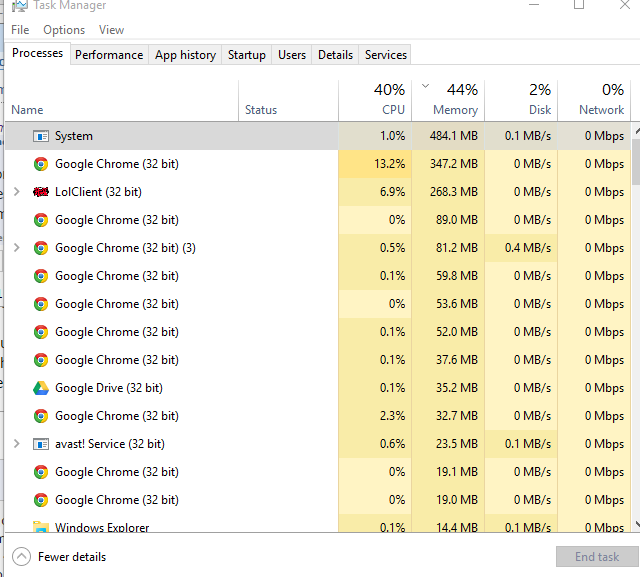Click Chrome icon in the 37.6 MB row
The image size is (640, 577).
[41, 360]
